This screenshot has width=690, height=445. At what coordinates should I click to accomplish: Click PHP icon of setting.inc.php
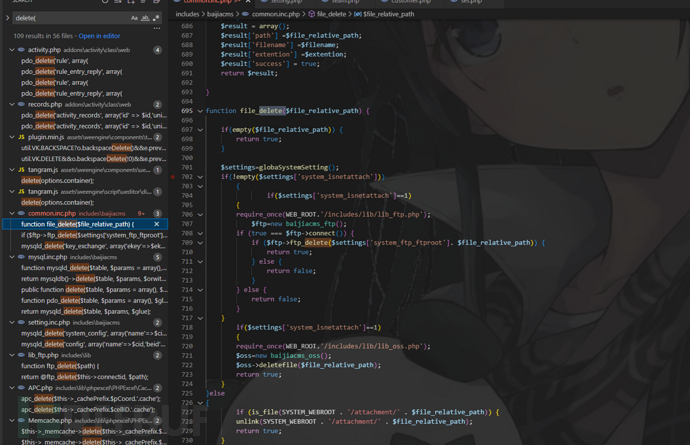[x=21, y=322]
